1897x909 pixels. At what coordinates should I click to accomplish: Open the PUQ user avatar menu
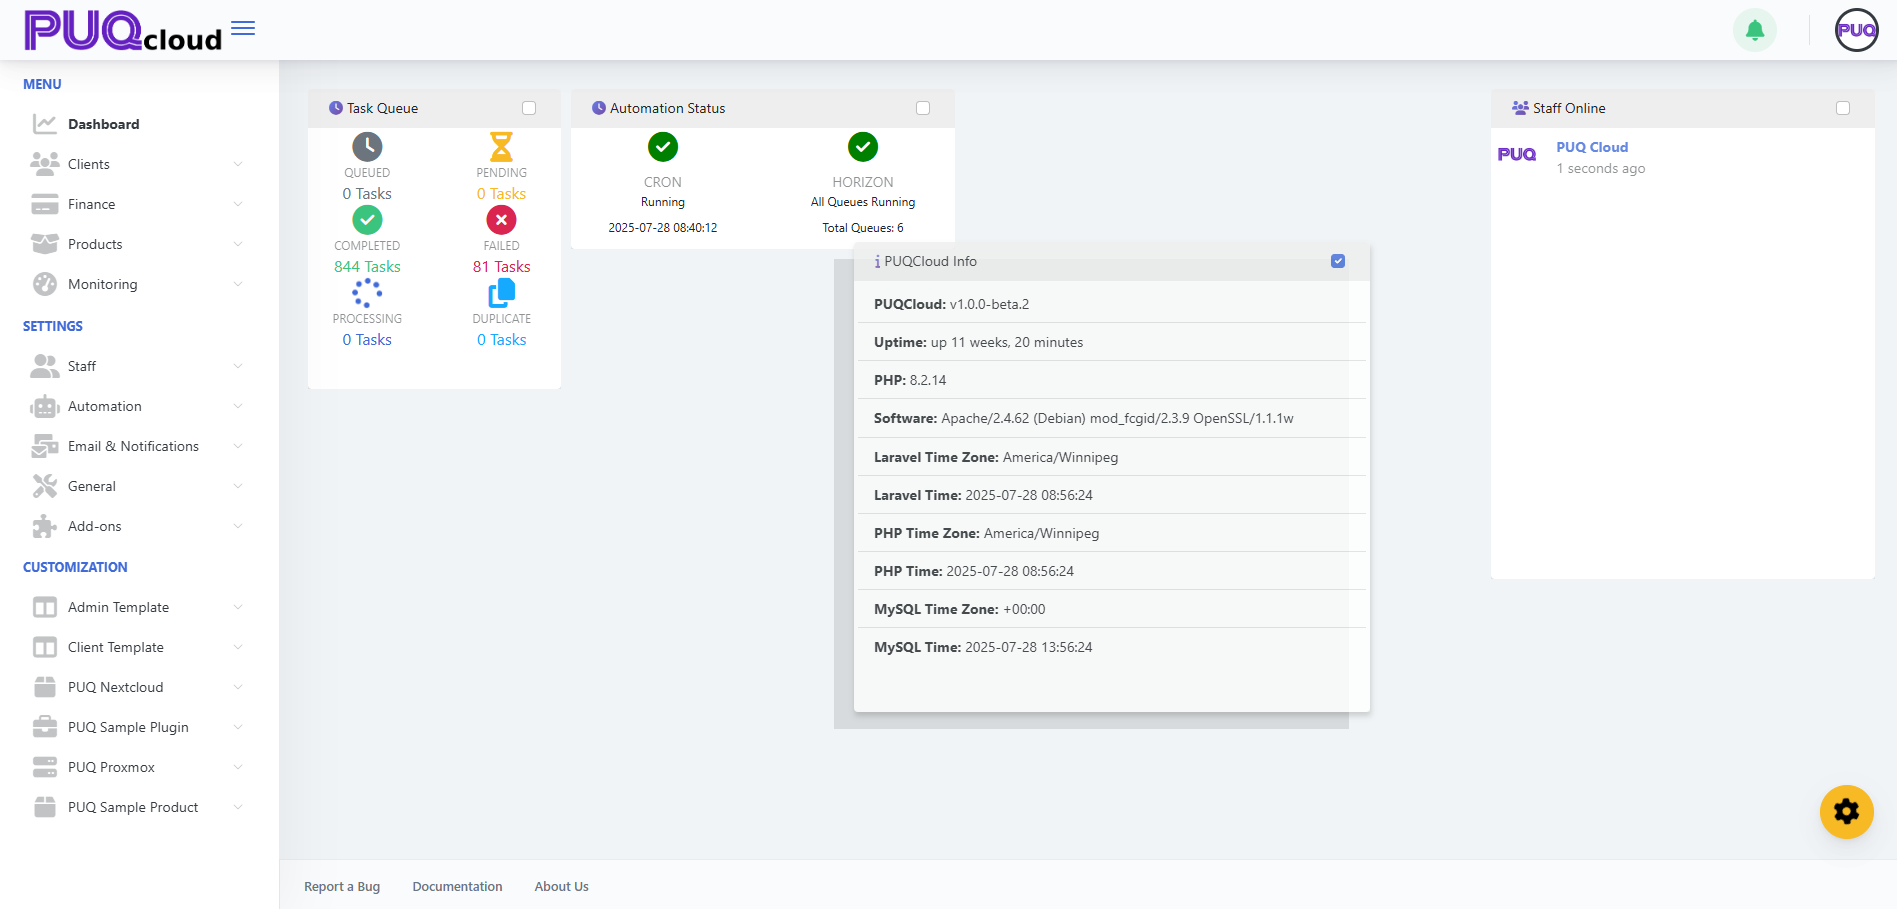click(x=1857, y=30)
